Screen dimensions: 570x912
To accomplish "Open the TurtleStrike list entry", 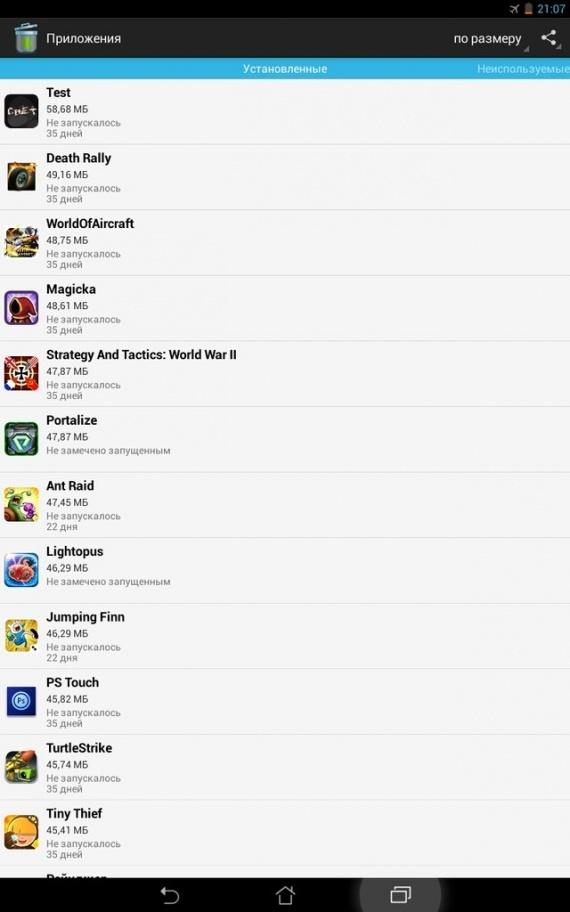I will point(285,767).
